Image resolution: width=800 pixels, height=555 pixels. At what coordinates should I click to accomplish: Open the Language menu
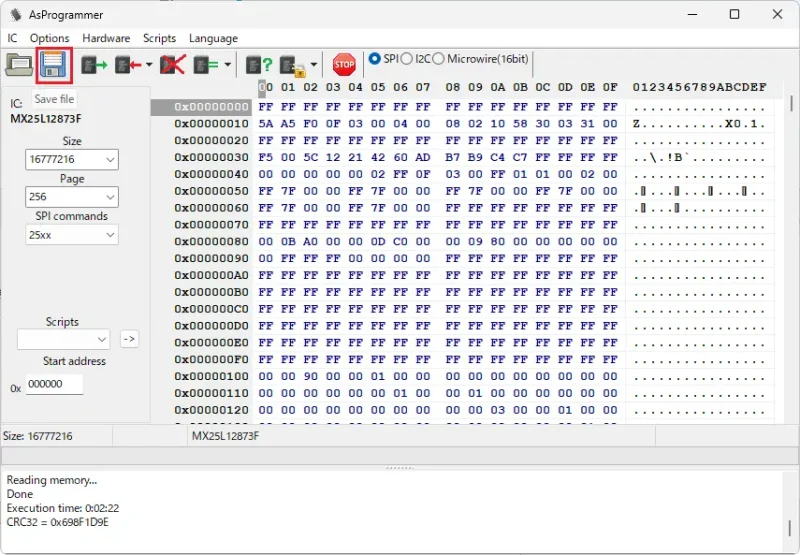[213, 38]
